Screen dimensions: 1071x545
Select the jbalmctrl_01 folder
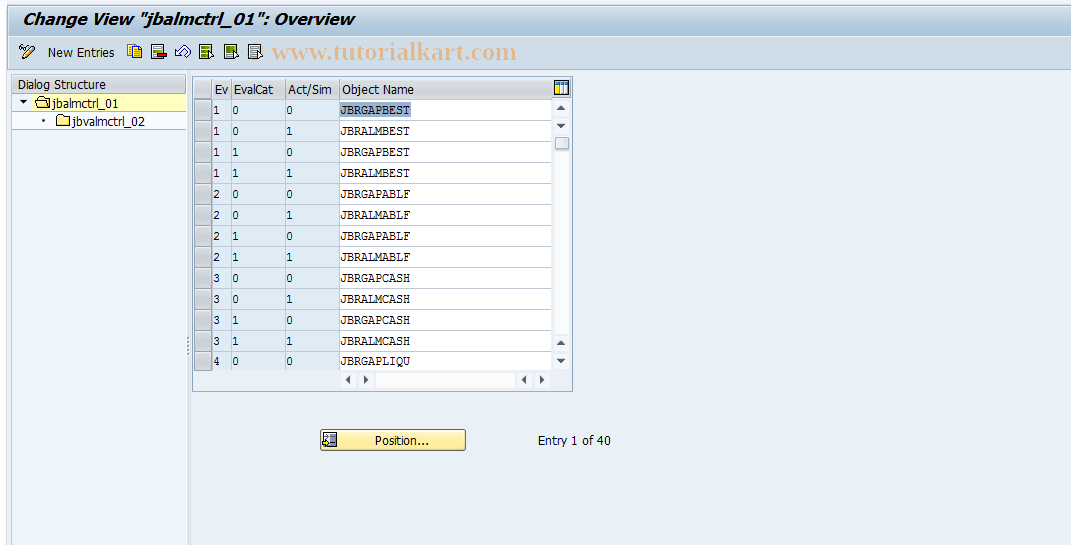76,103
